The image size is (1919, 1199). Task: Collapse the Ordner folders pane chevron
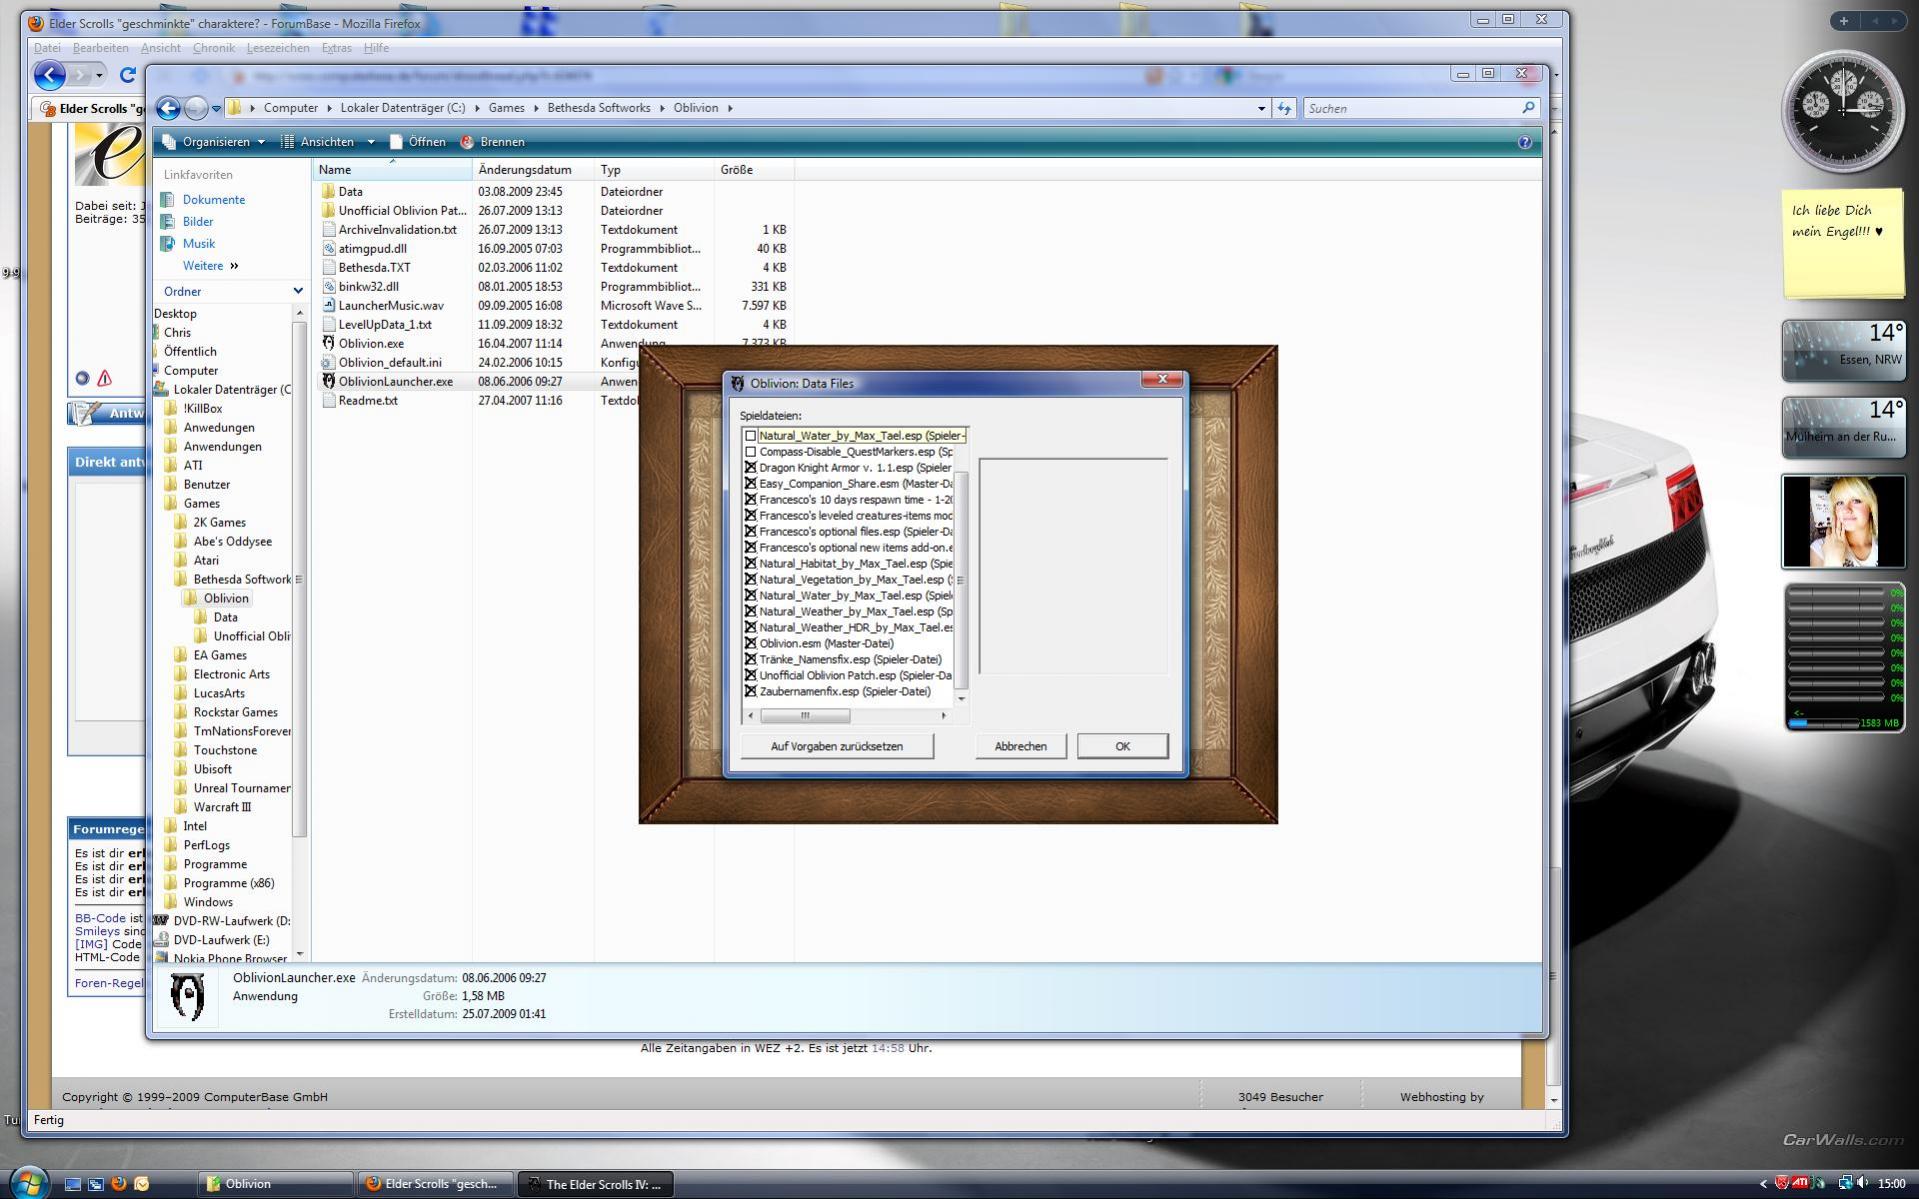pyautogui.click(x=297, y=291)
